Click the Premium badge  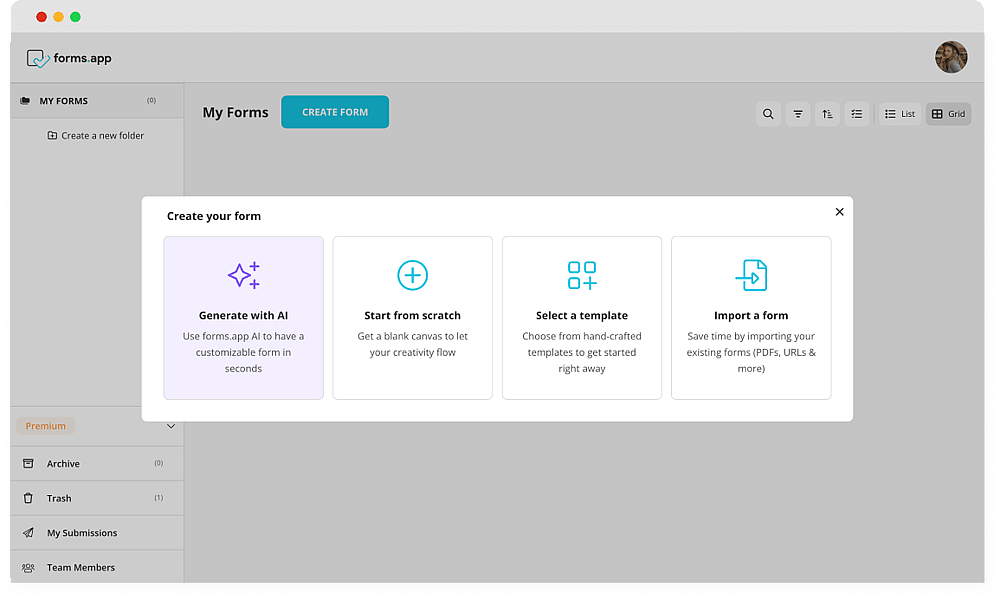[45, 426]
